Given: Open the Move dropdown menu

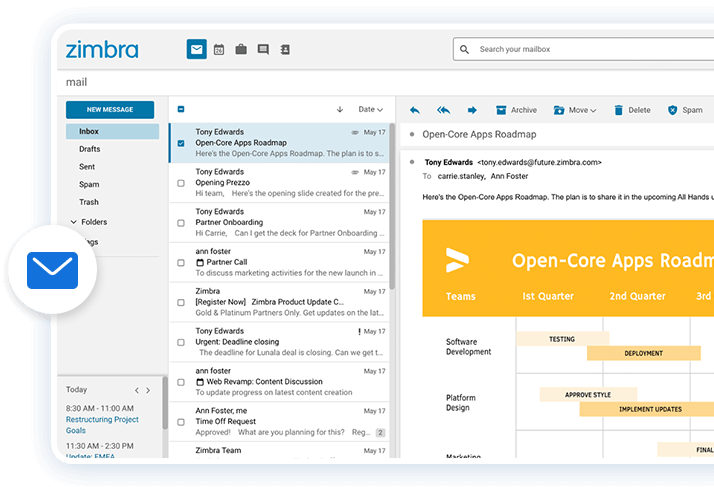Looking at the screenshot, I should tap(575, 110).
